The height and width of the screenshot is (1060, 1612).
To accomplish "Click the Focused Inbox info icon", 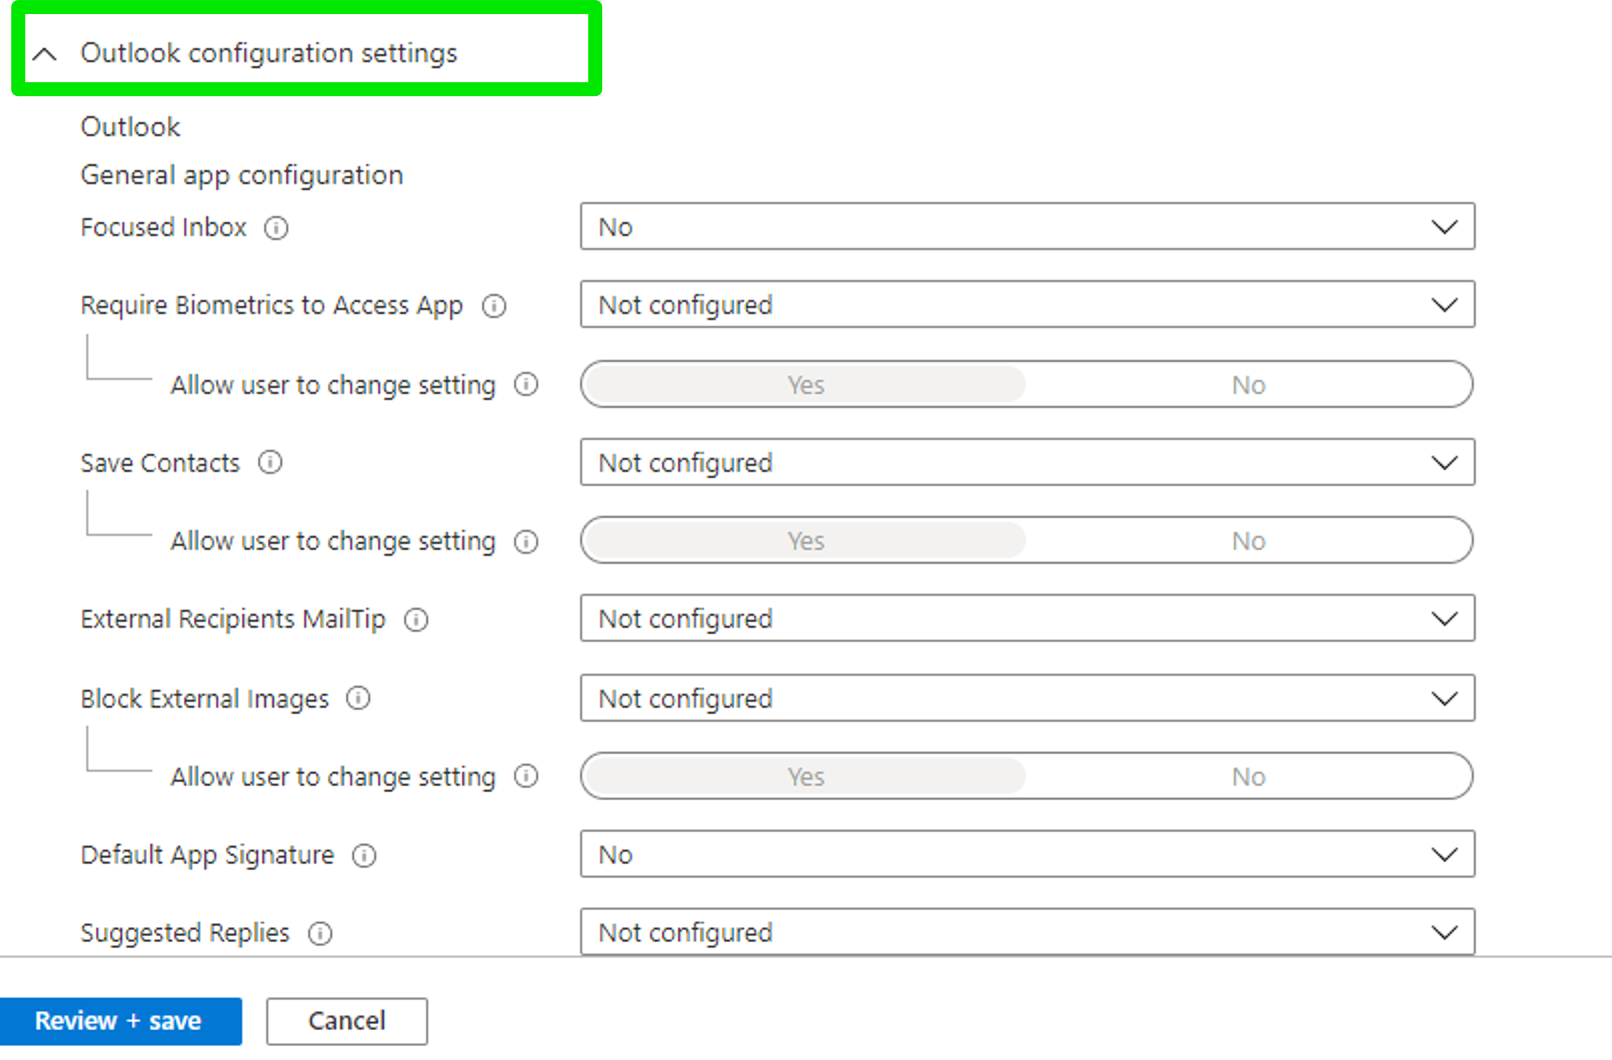I will tap(277, 228).
